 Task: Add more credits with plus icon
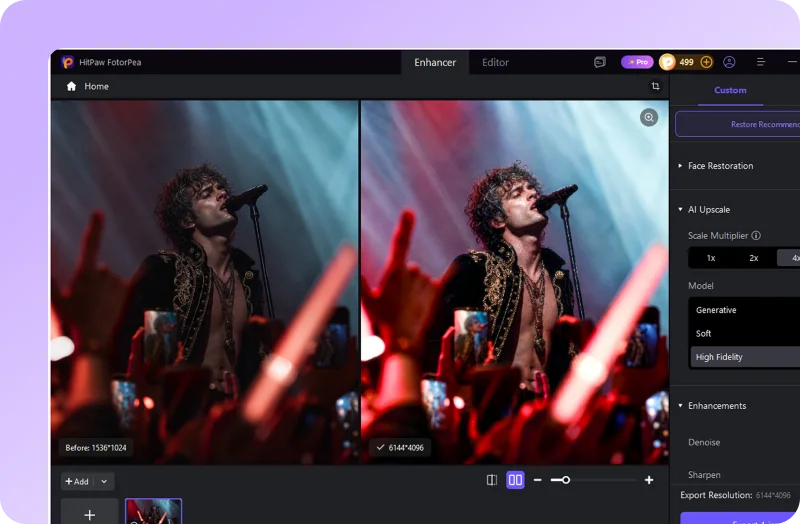click(x=706, y=62)
